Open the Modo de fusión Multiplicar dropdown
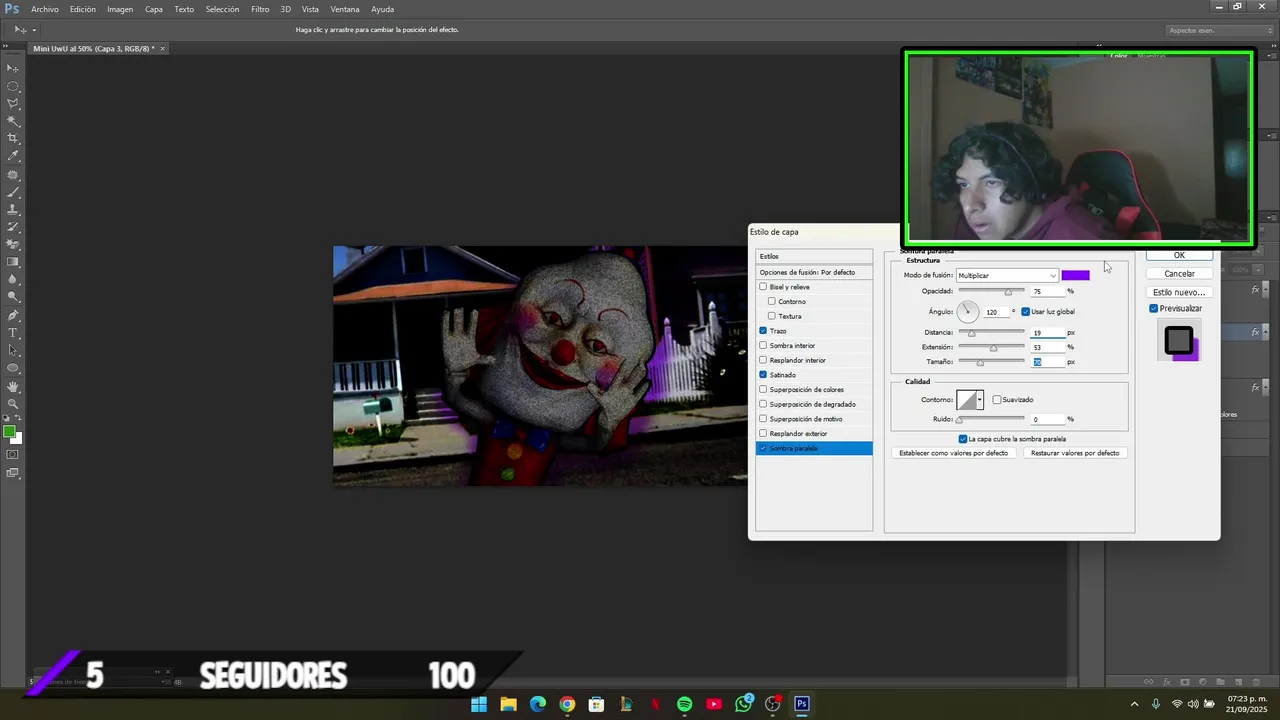This screenshot has height=720, width=1280. (1007, 275)
